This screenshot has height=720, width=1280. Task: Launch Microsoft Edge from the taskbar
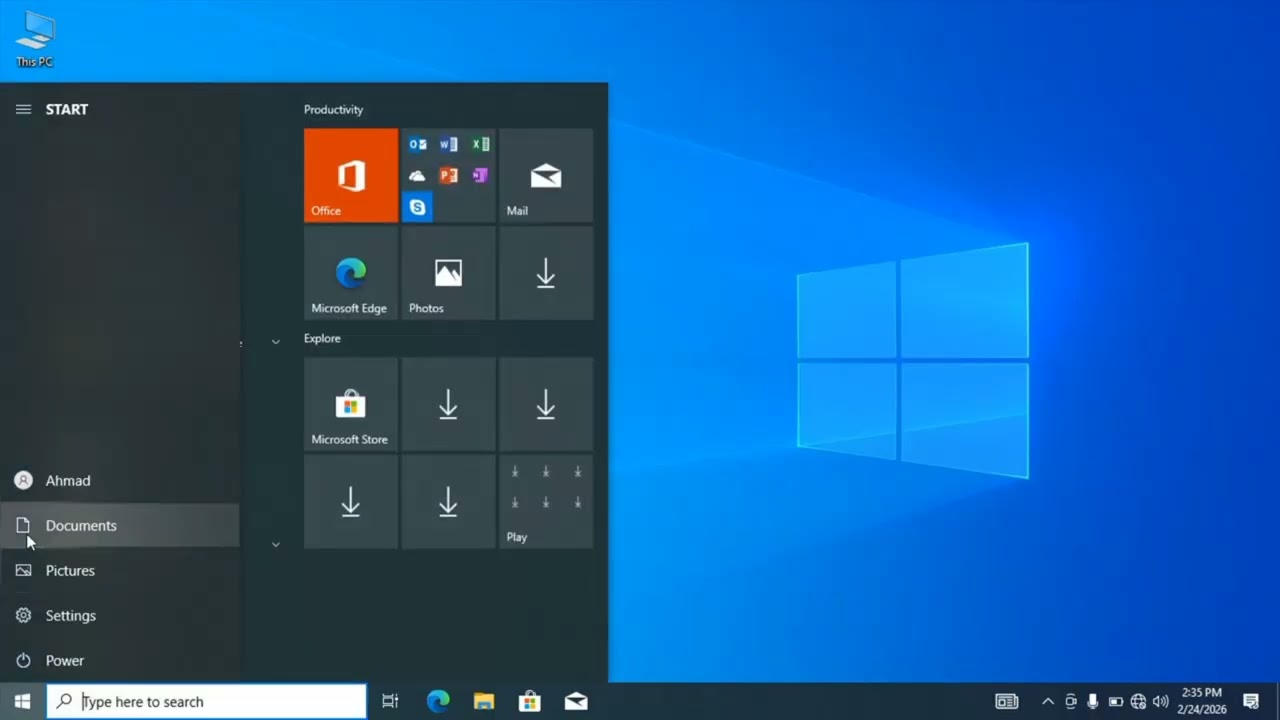438,701
